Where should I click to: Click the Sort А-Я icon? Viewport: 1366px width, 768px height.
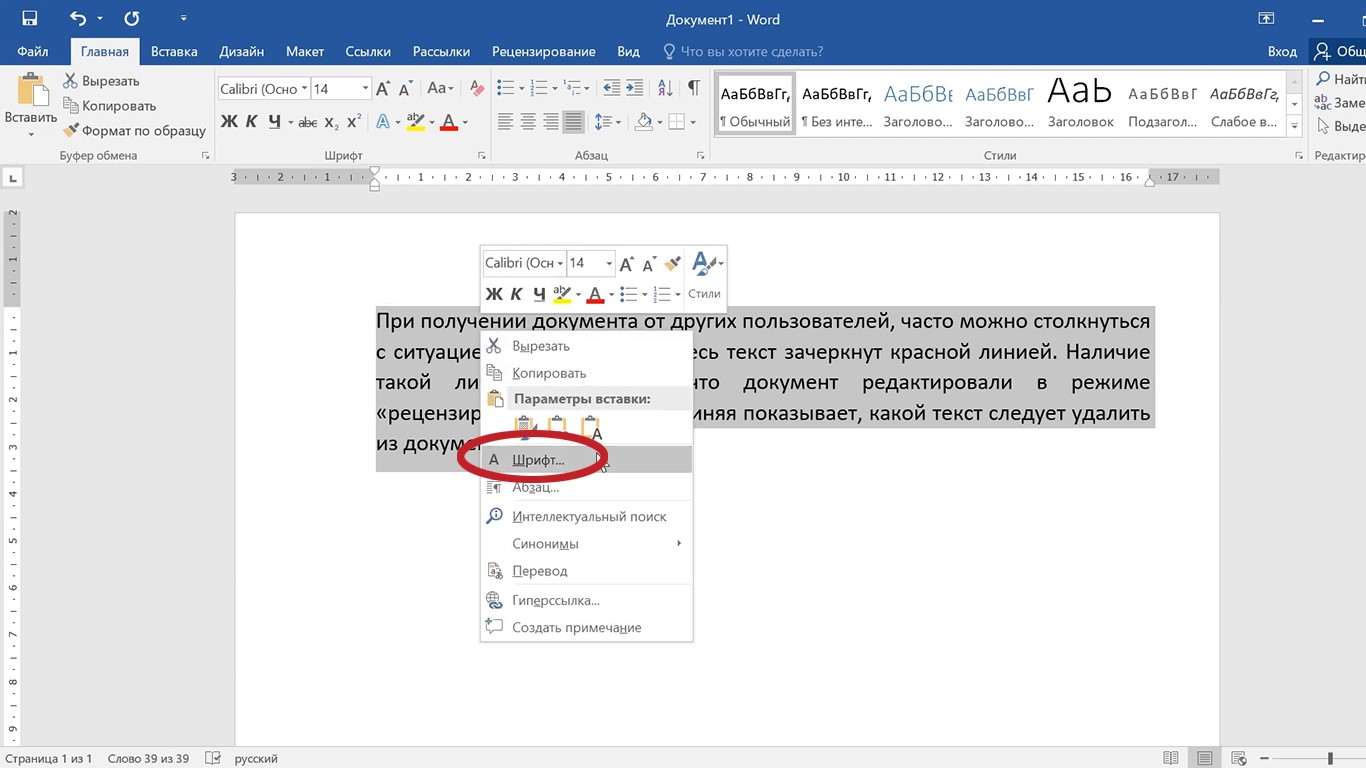(x=666, y=88)
